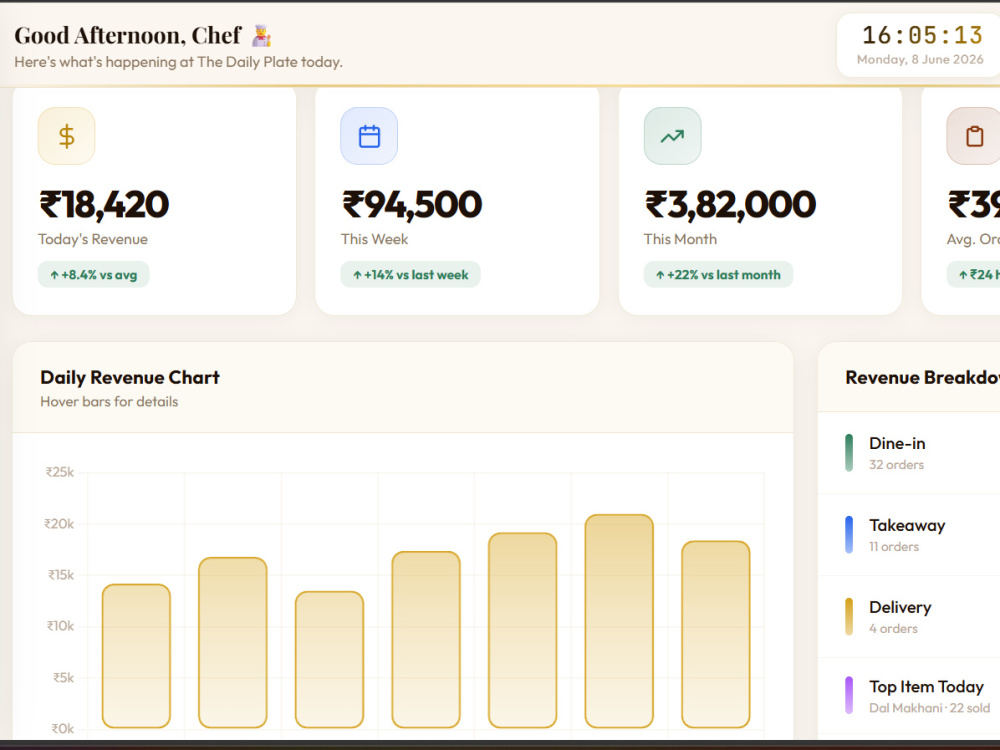Click the Daily Revenue Chart heading
1000x750 pixels.
coord(129,378)
